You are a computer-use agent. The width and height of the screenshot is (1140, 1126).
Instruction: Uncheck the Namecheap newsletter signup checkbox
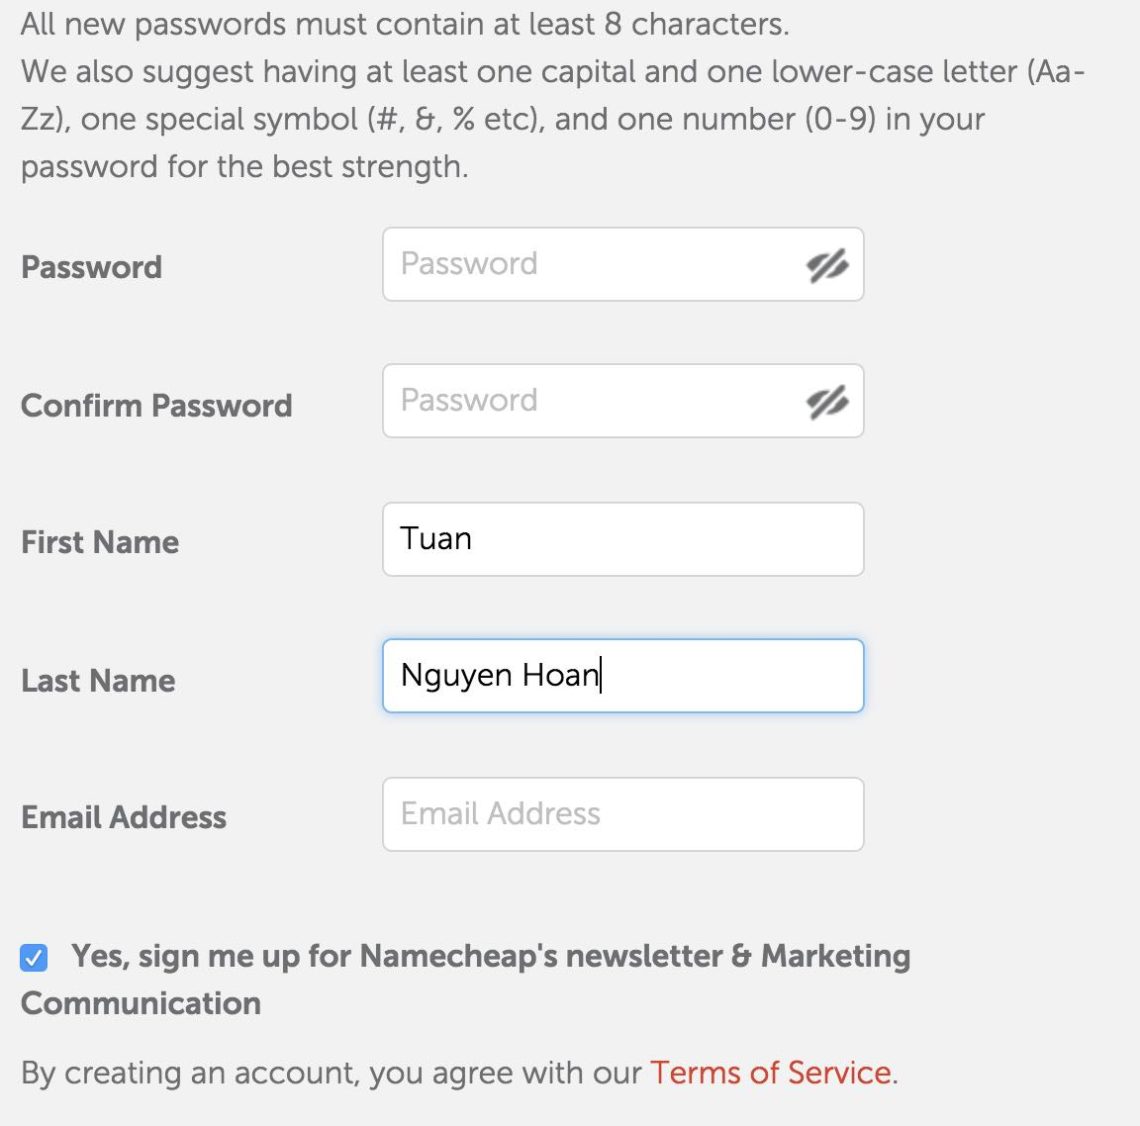point(34,958)
